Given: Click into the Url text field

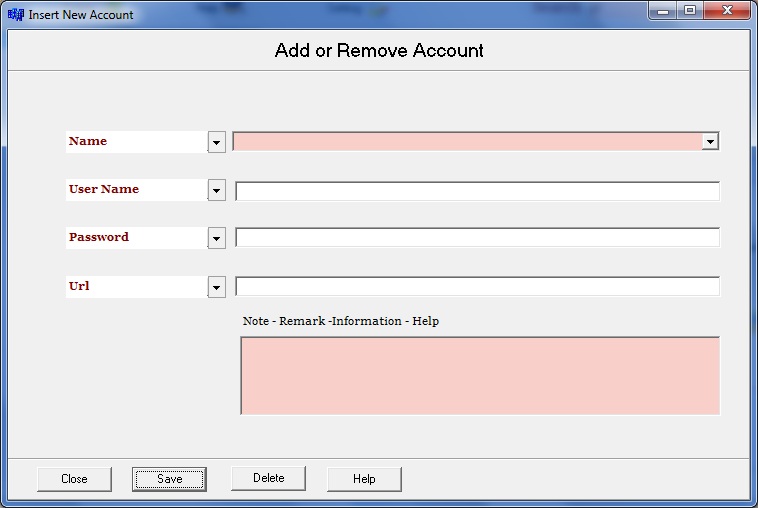Looking at the screenshot, I should click(x=477, y=287).
